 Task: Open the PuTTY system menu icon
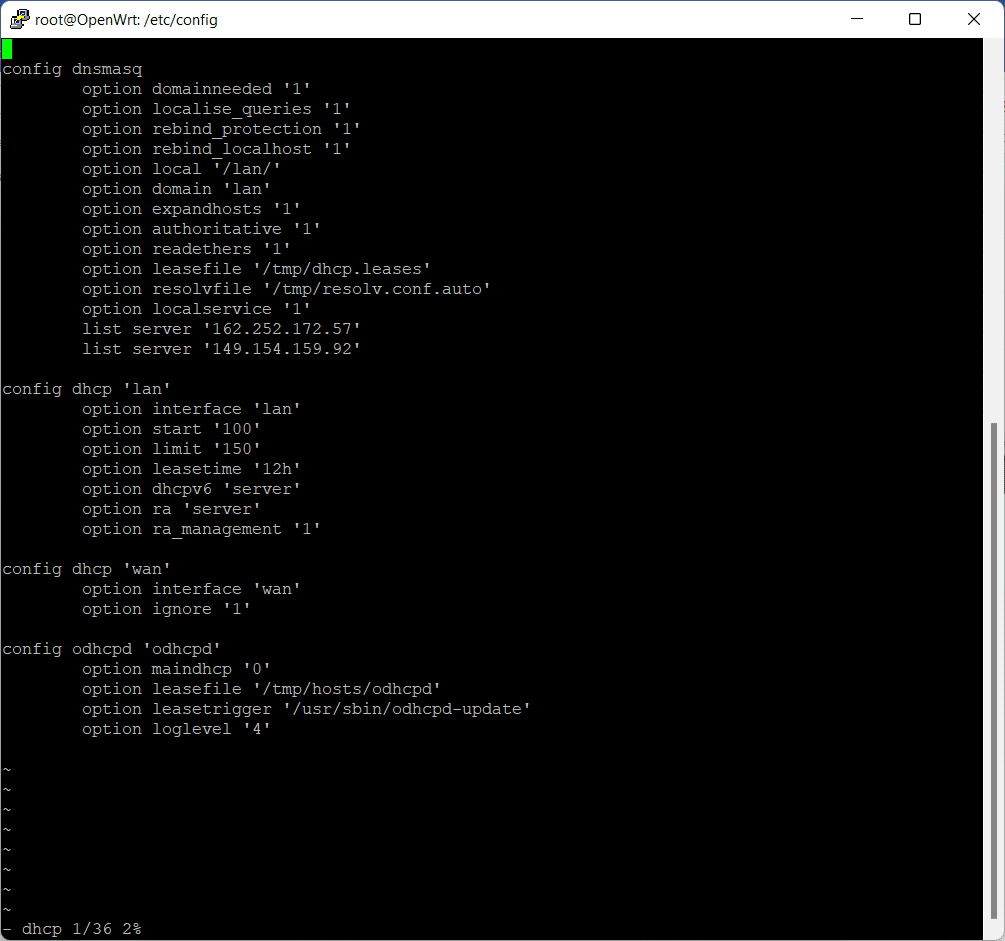(19, 19)
